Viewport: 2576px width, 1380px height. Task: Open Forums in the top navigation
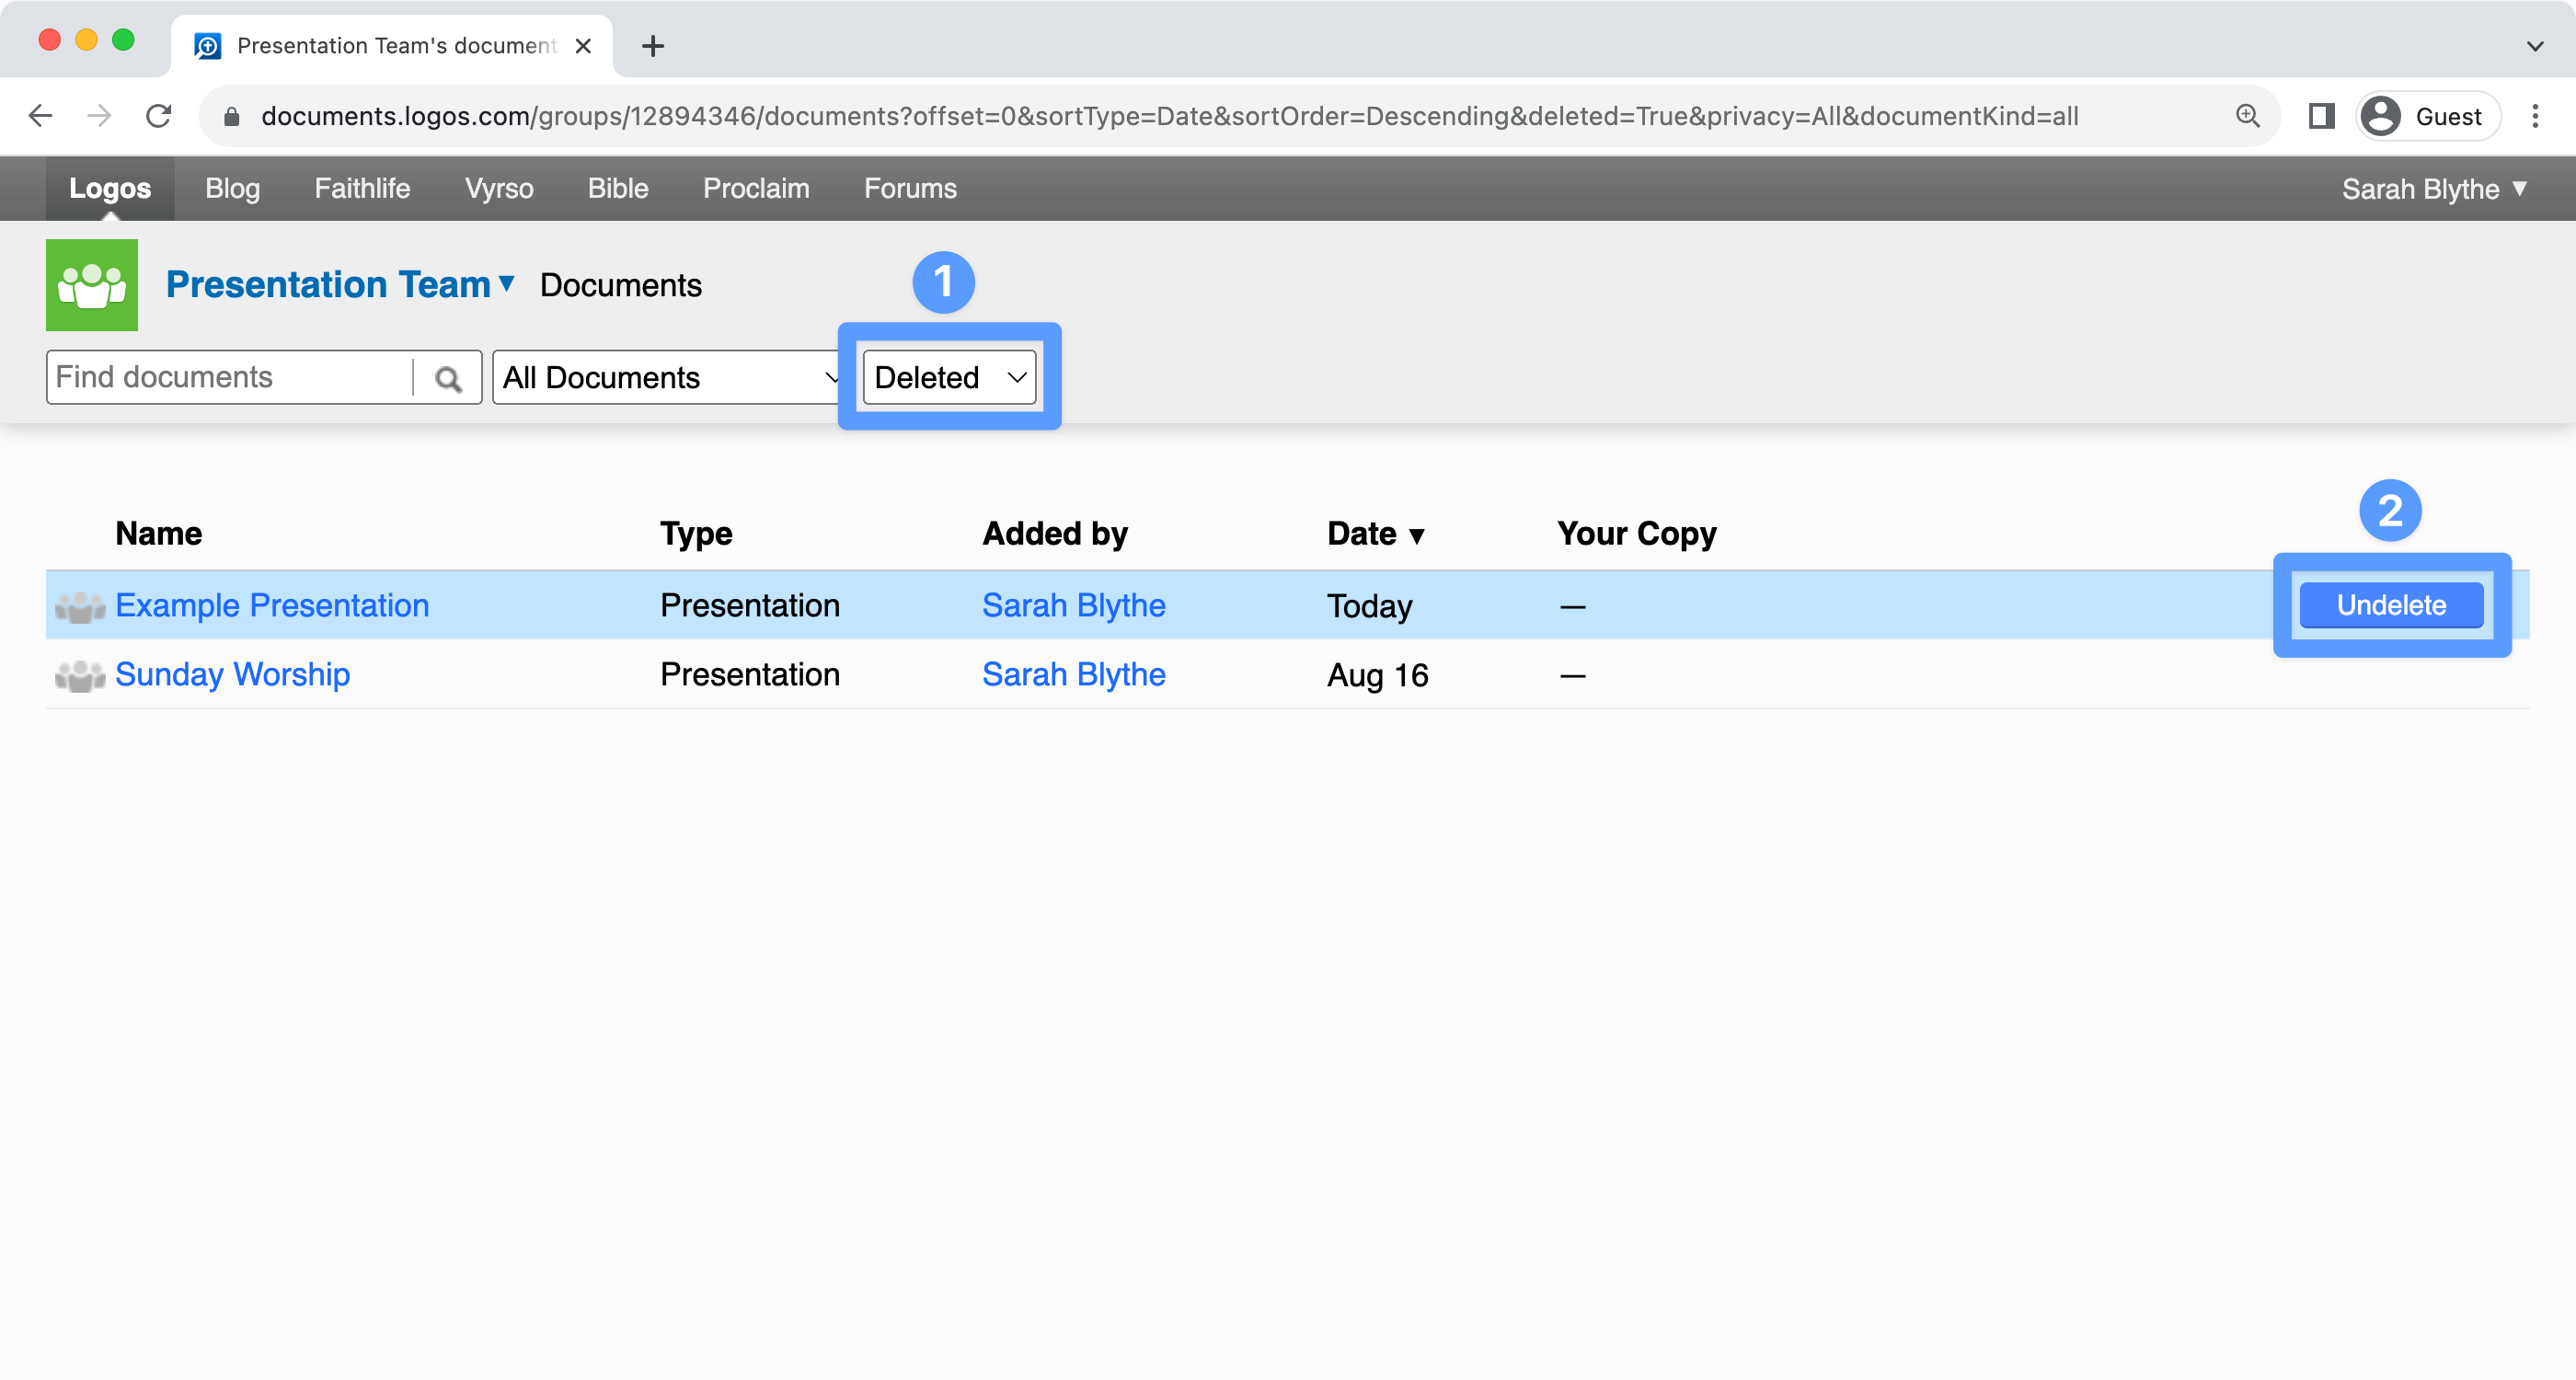coord(910,188)
